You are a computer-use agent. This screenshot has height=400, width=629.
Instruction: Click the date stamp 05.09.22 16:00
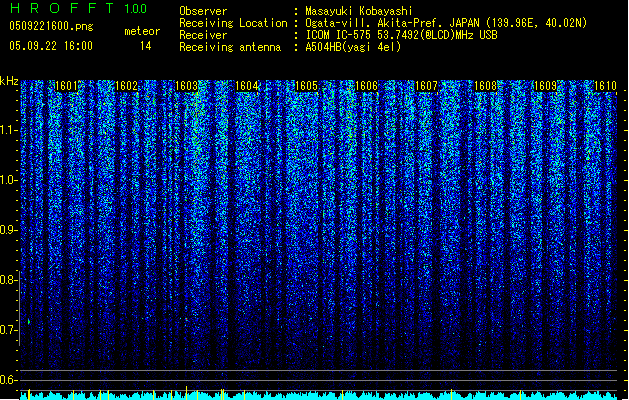coord(51,46)
